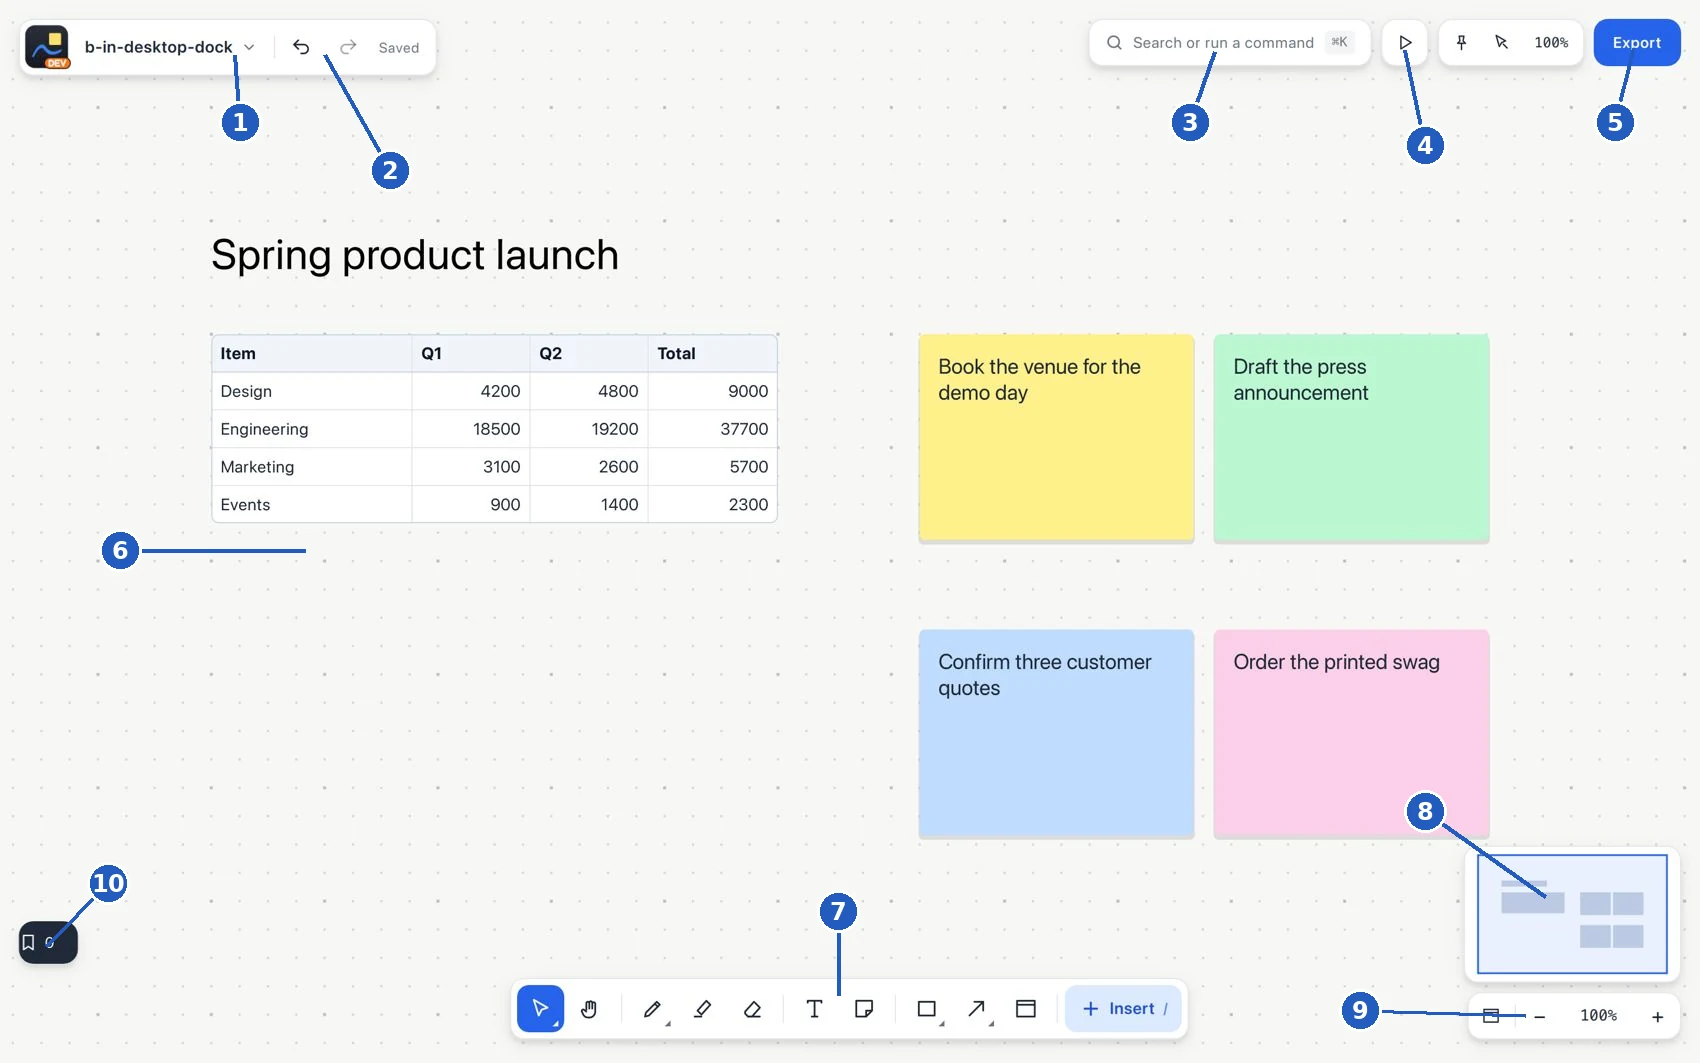This screenshot has width=1700, height=1063.
Task: Click the 'Engineering' table cell
Action: [312, 429]
